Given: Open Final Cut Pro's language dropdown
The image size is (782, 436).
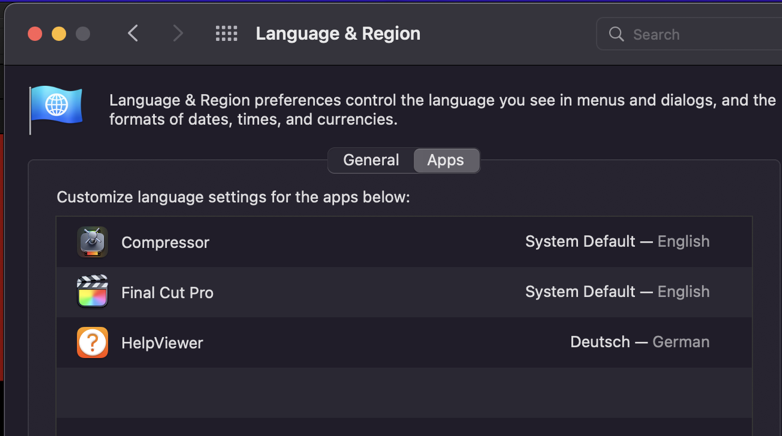Looking at the screenshot, I should point(617,292).
